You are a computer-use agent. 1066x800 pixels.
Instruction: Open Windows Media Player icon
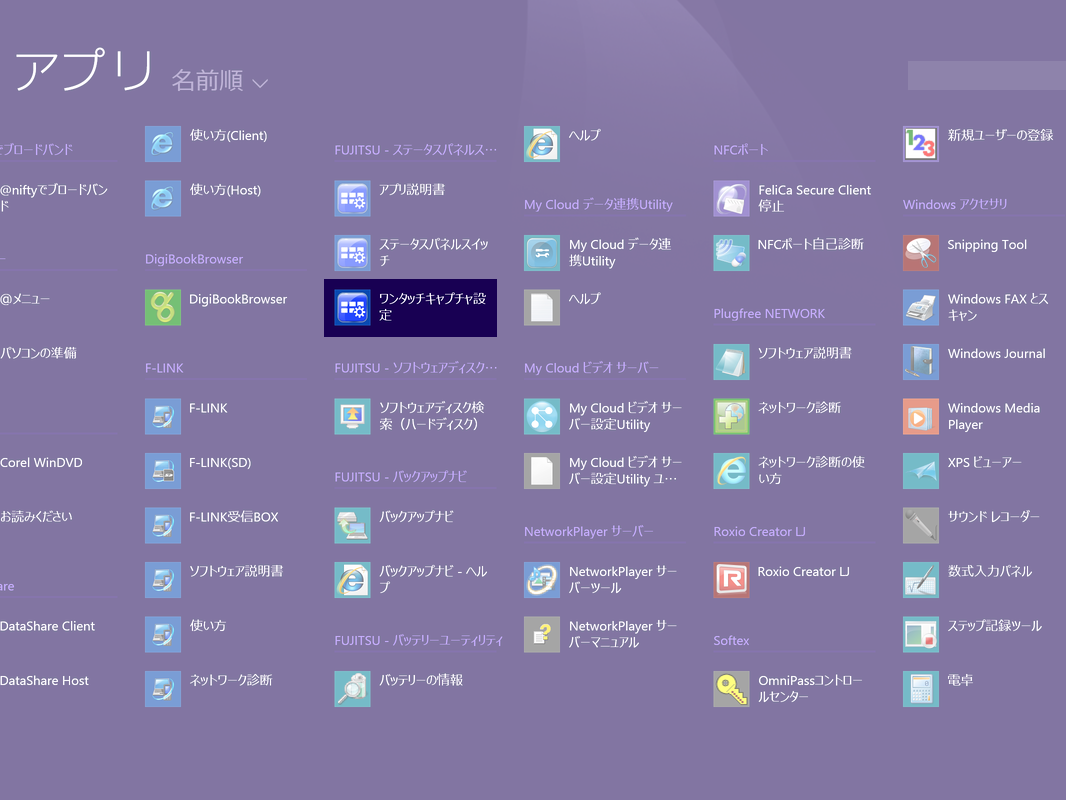(x=920, y=416)
